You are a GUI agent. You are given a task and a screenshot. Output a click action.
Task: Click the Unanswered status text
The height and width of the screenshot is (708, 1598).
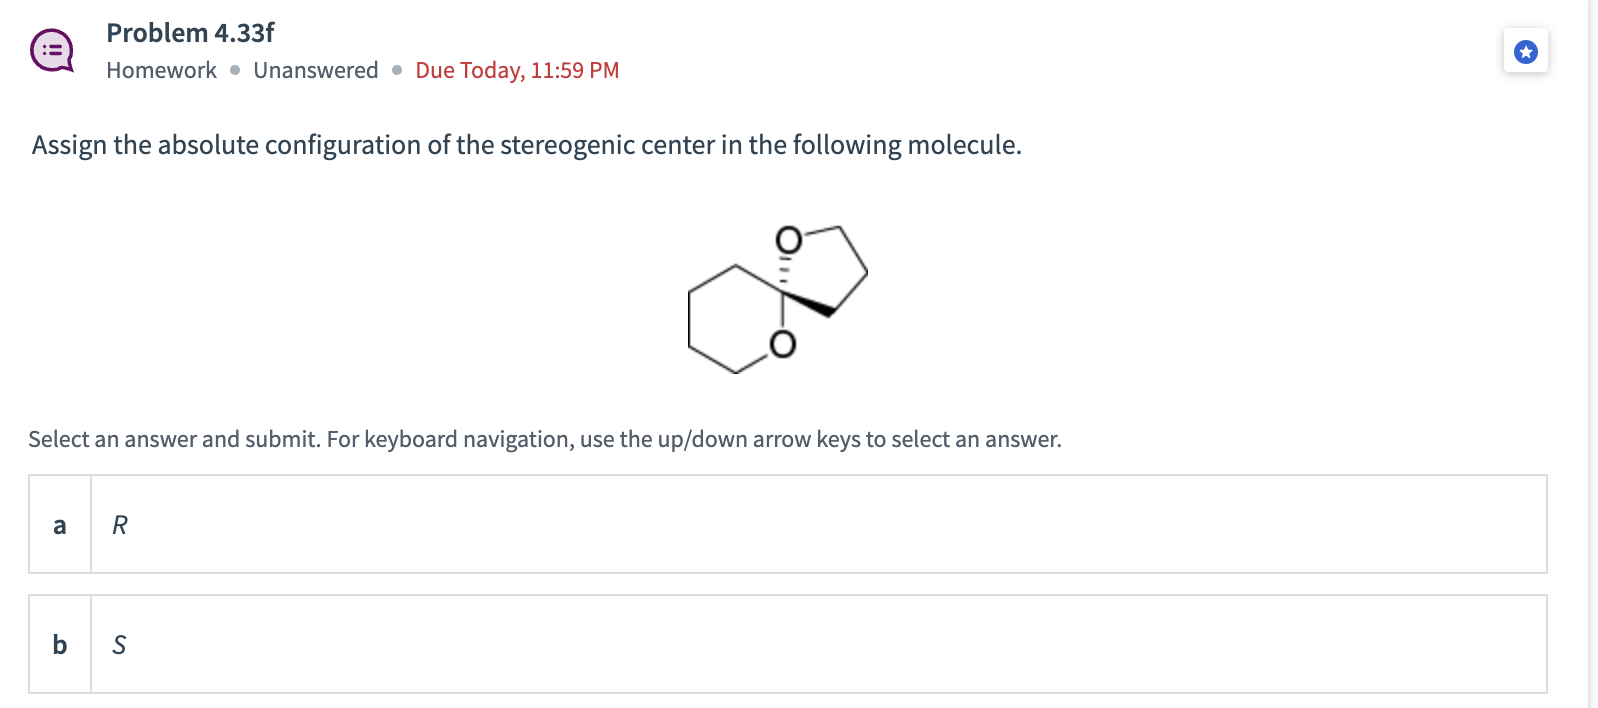(x=315, y=70)
